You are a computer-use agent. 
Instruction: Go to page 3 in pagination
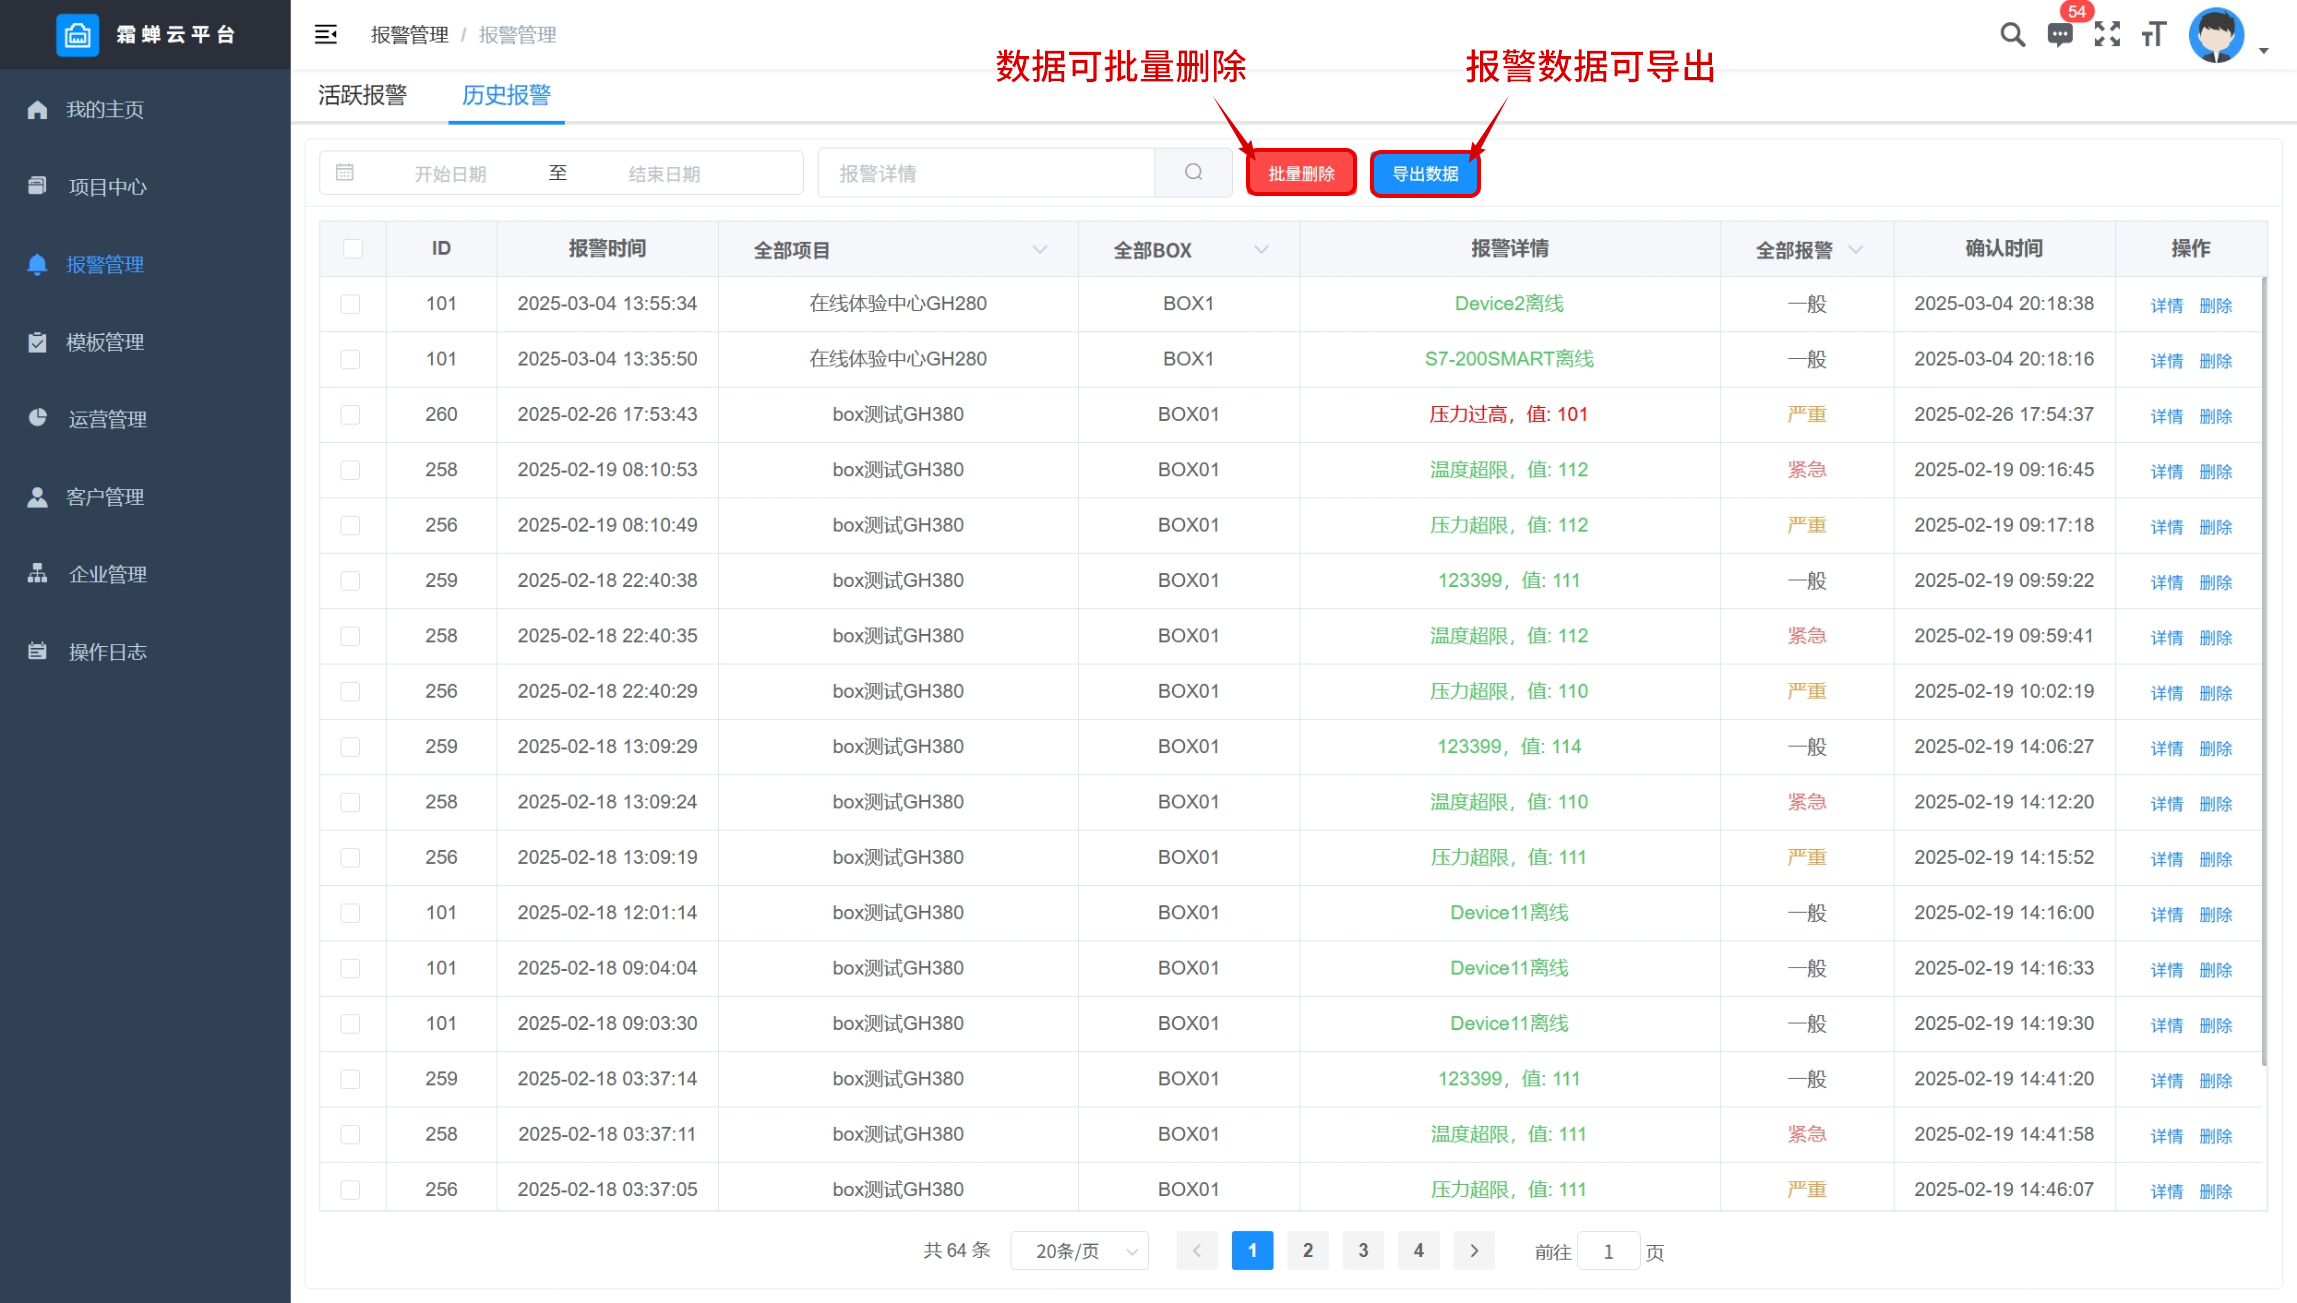point(1363,1251)
